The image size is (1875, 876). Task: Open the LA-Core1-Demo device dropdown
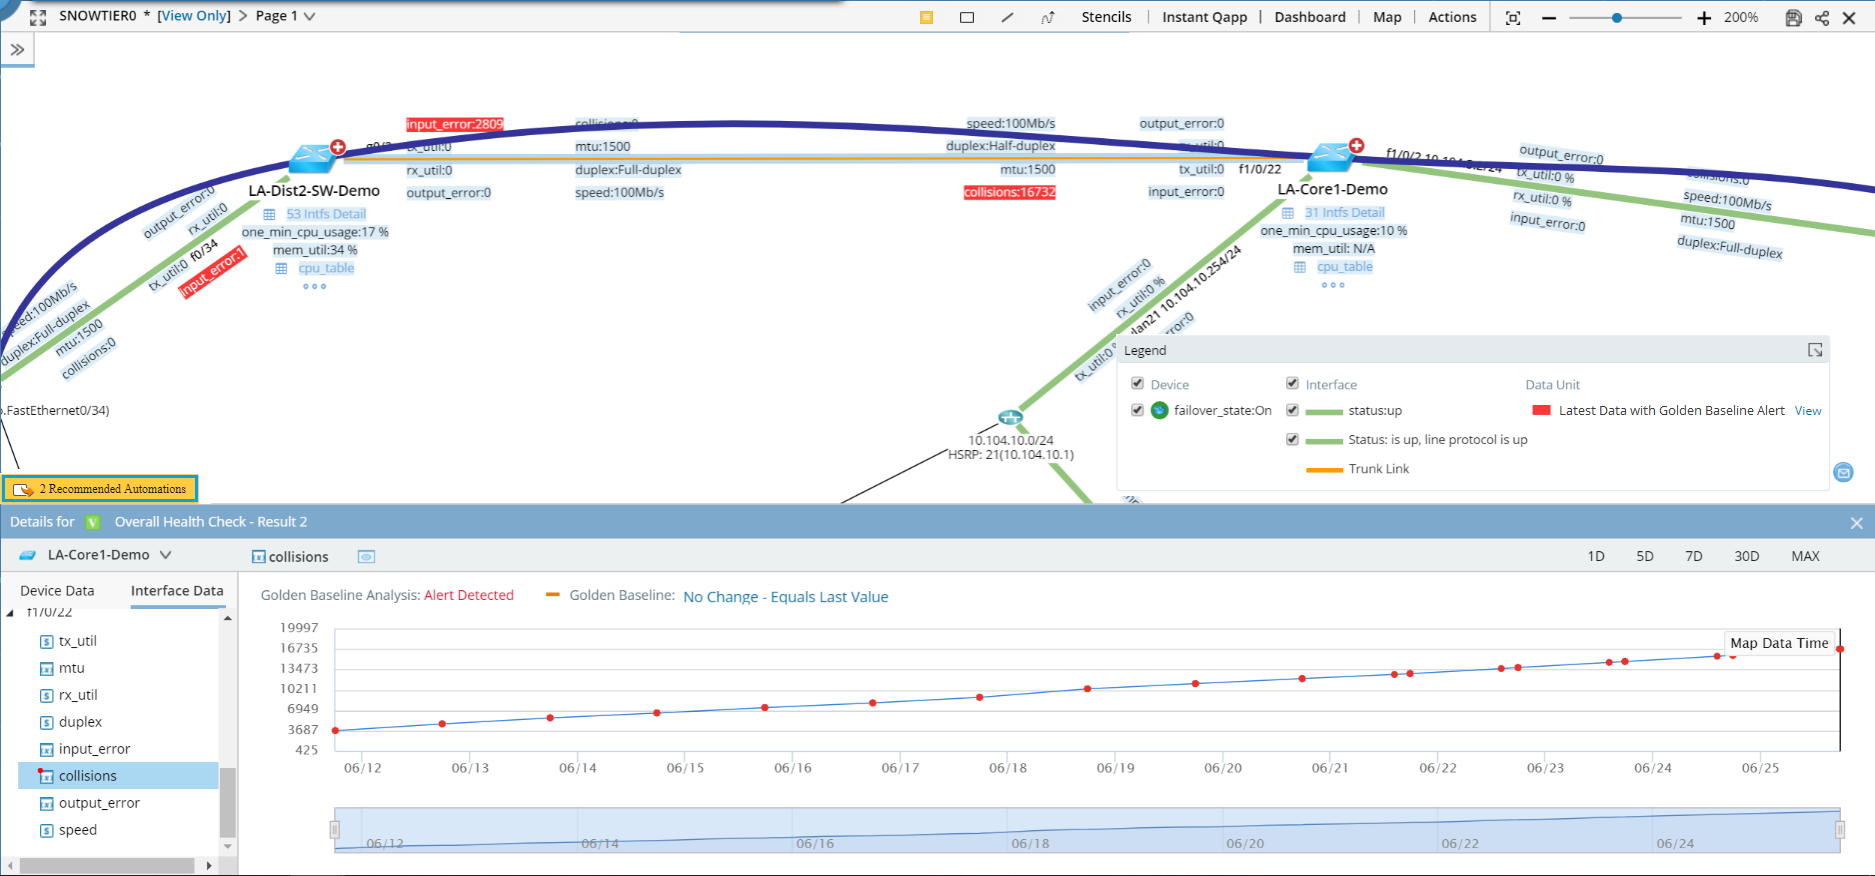click(x=166, y=555)
